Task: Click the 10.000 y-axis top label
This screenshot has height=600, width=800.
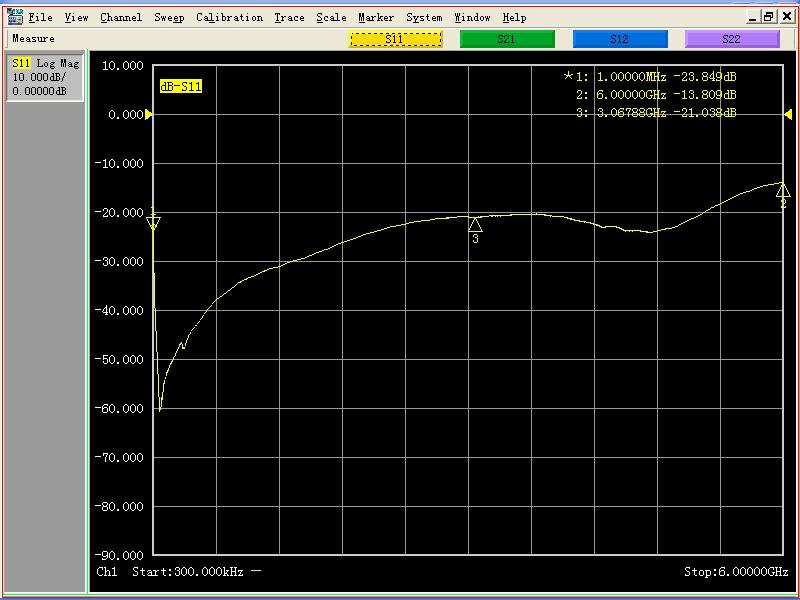Action: (x=123, y=66)
